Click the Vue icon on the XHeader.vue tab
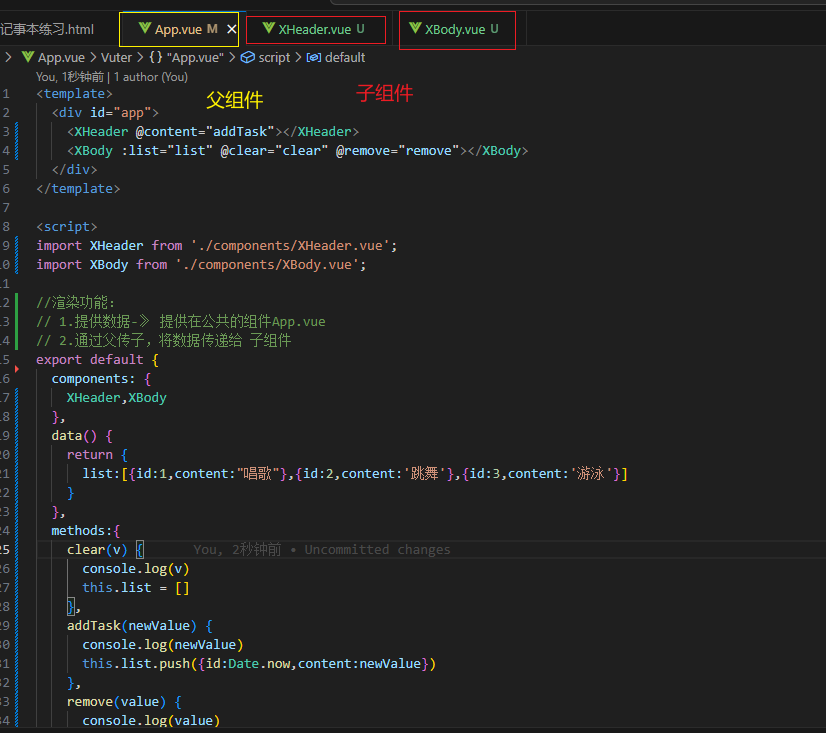The image size is (826, 733). point(269,28)
